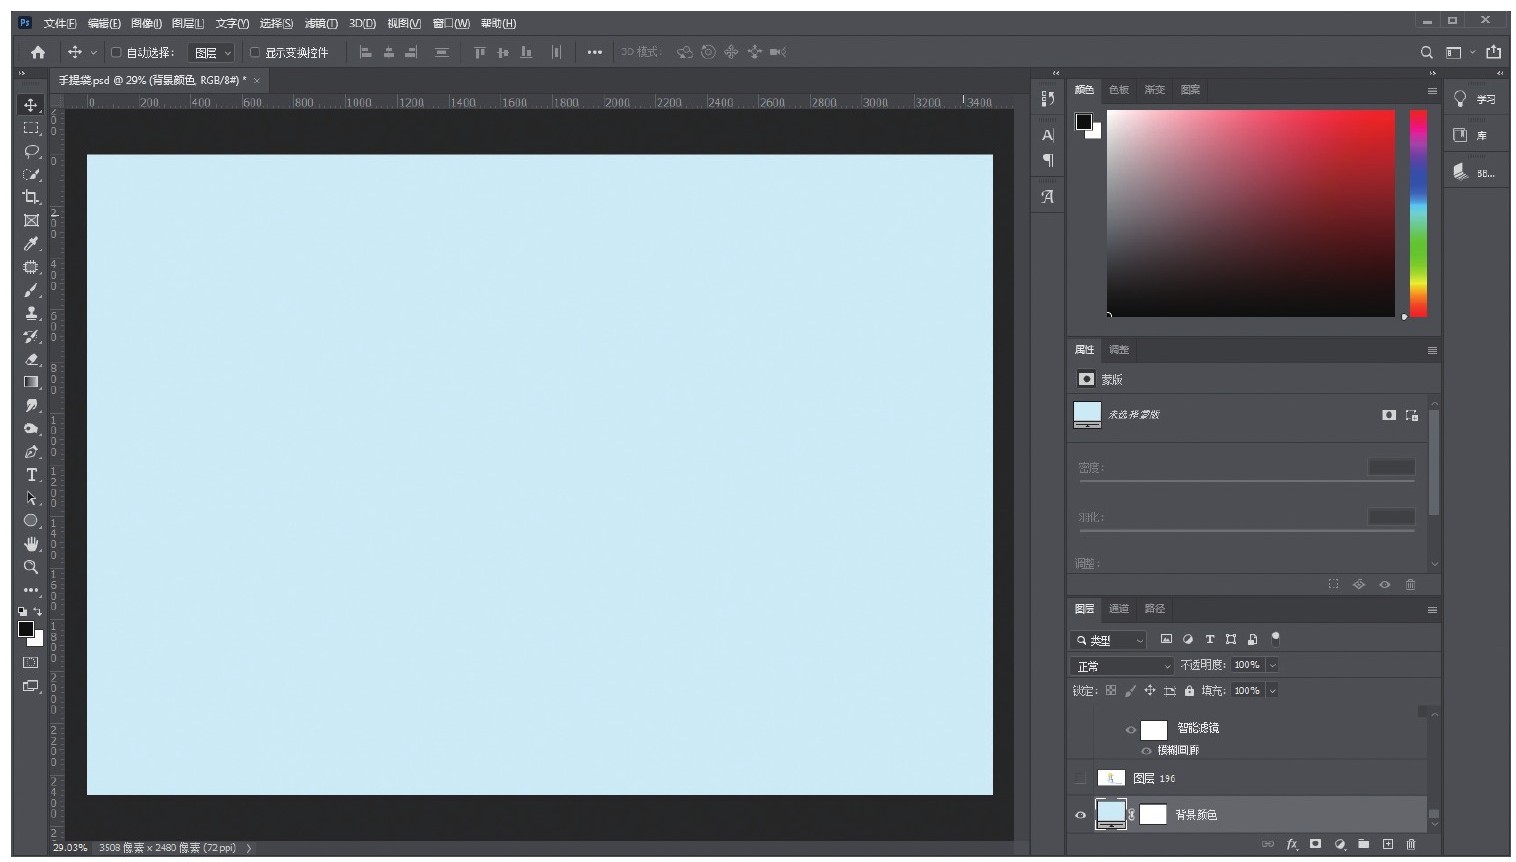The height and width of the screenshot is (862, 1516).
Task: Select the Path Selection arrow tool
Action: pos(31,497)
